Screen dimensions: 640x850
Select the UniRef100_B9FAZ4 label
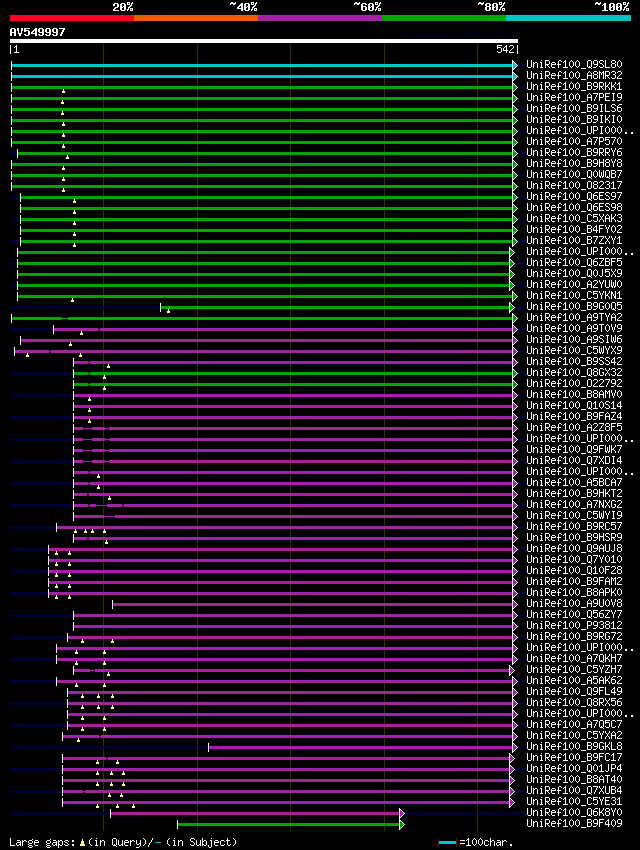tap(574, 416)
